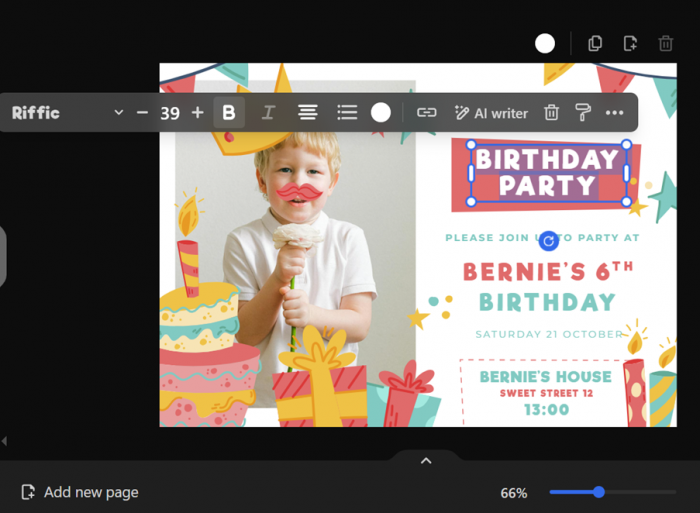
Task: Open the list style options
Action: tap(347, 113)
